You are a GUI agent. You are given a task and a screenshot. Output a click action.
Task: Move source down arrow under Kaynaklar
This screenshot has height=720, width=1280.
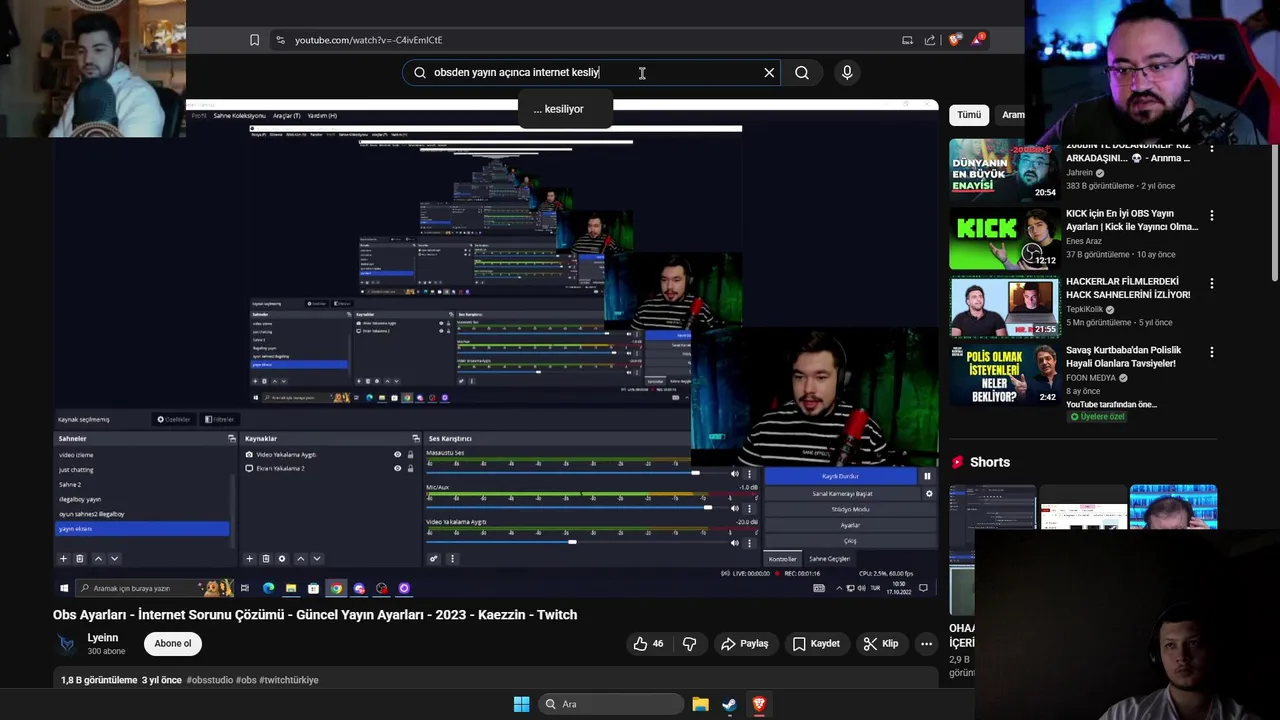tap(317, 559)
